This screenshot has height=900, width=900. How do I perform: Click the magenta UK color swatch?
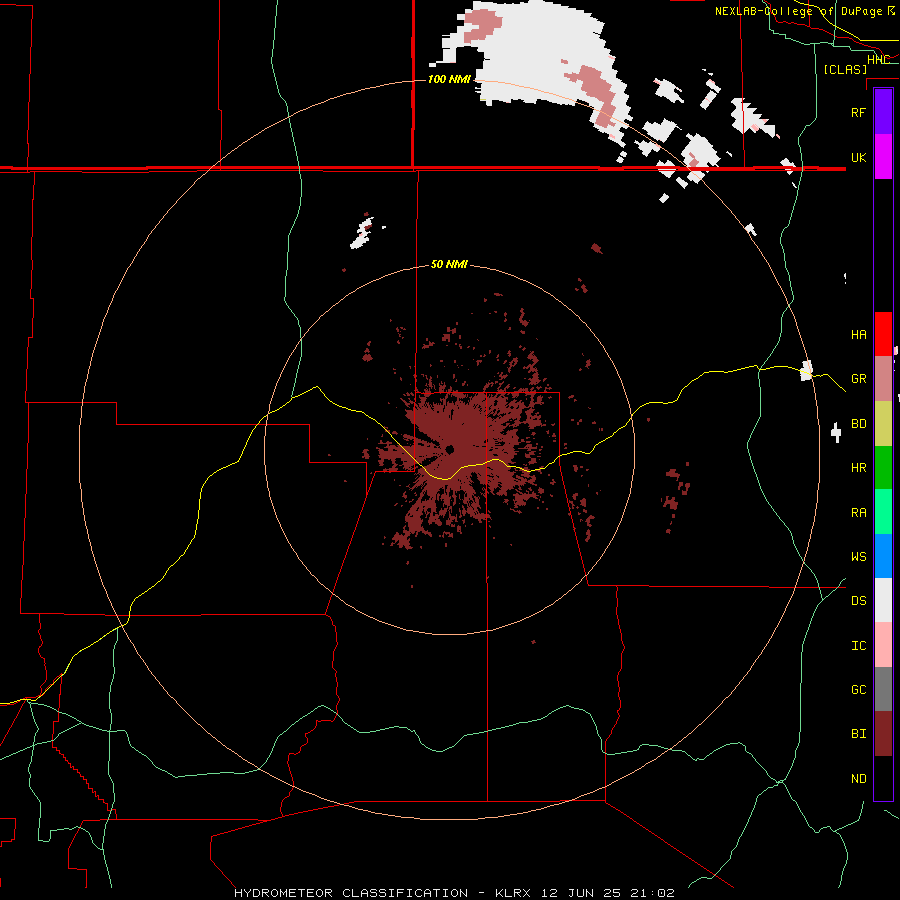(883, 157)
